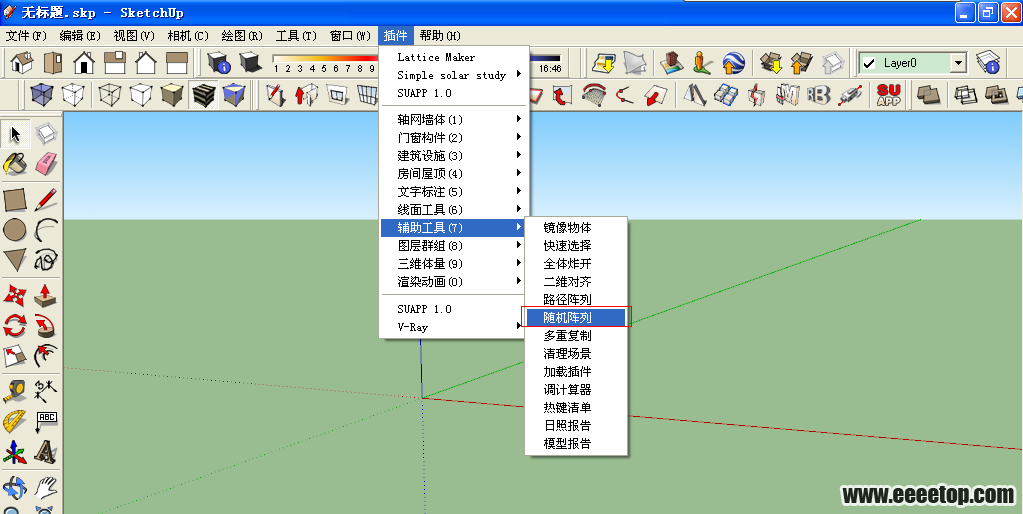Choose Lattice Maker menu entry
Image resolution: width=1023 pixels, height=514 pixels.
coord(454,57)
